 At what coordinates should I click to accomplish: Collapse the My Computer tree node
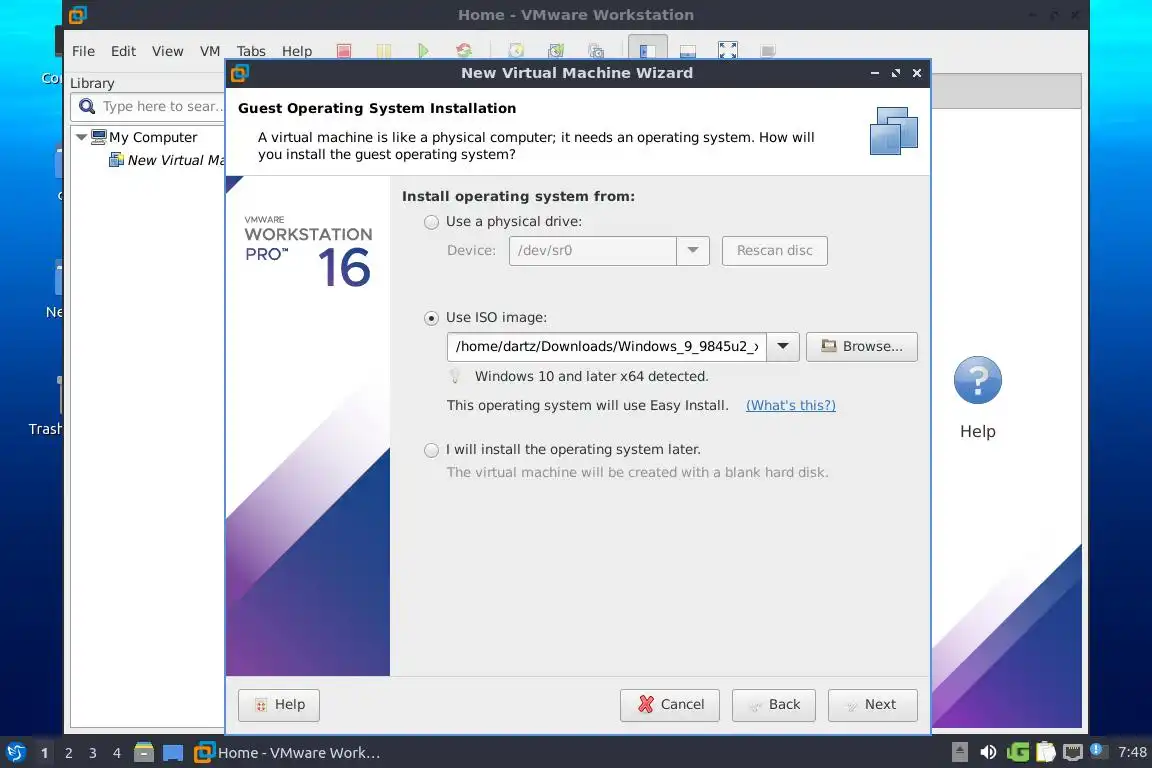(x=82, y=137)
